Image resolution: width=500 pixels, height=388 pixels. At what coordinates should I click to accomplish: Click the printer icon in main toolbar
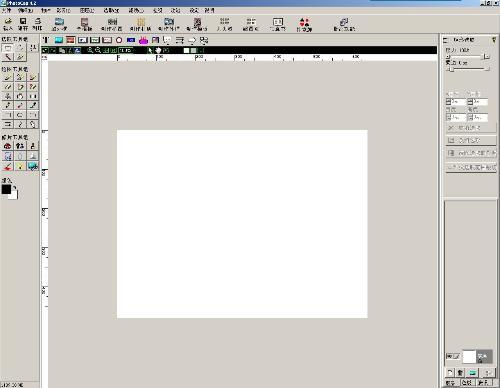tap(38, 21)
